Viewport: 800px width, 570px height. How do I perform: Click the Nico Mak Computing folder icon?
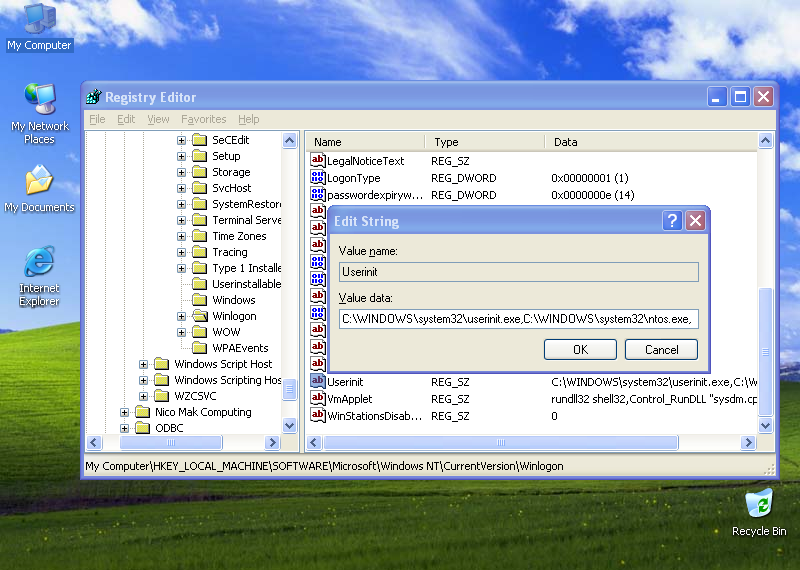[142, 412]
